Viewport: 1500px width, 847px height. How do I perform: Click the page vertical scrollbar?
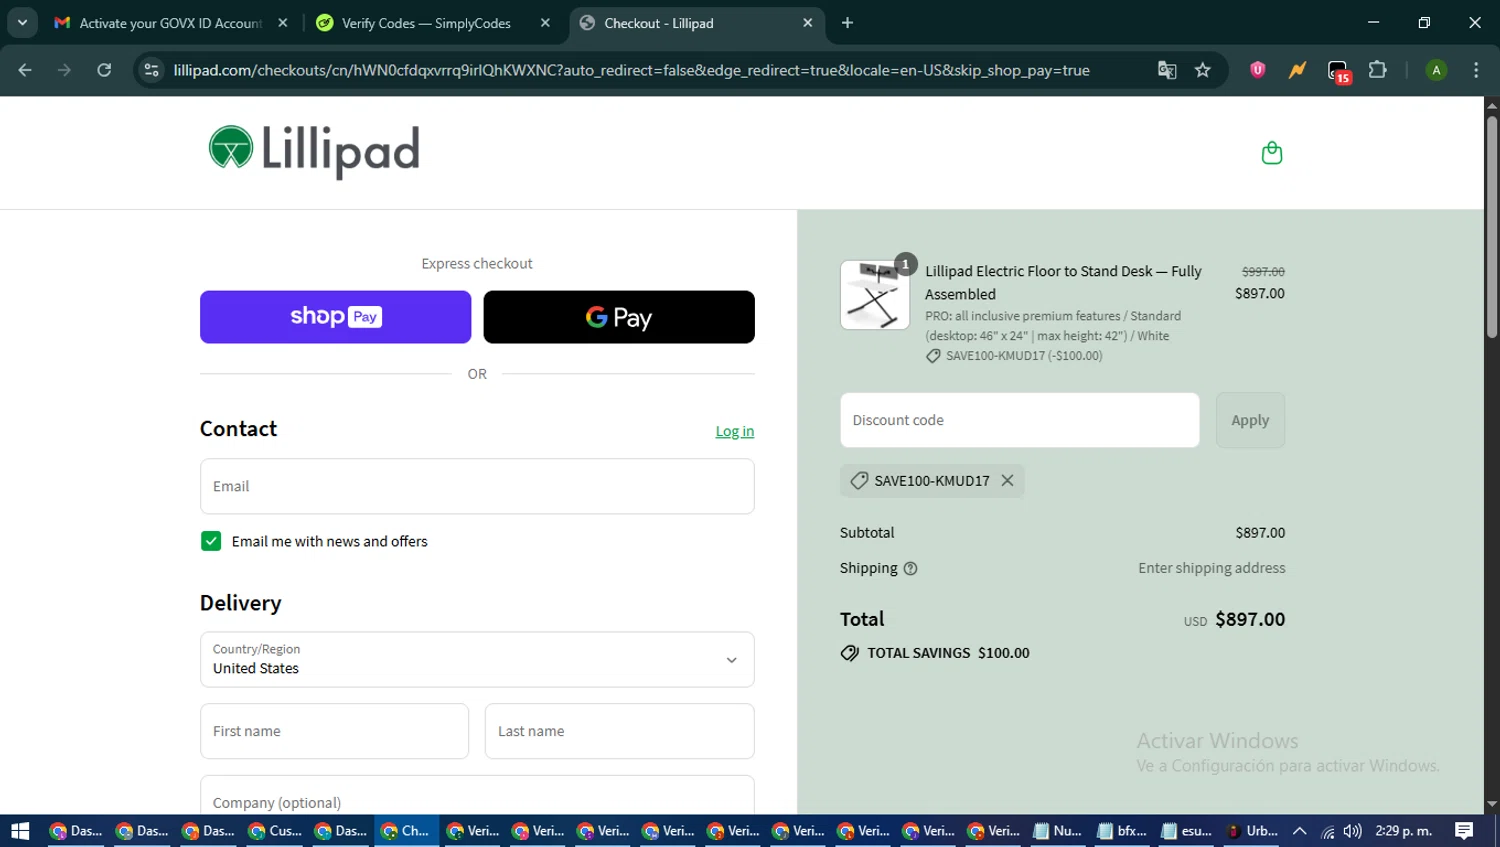[x=1492, y=227]
